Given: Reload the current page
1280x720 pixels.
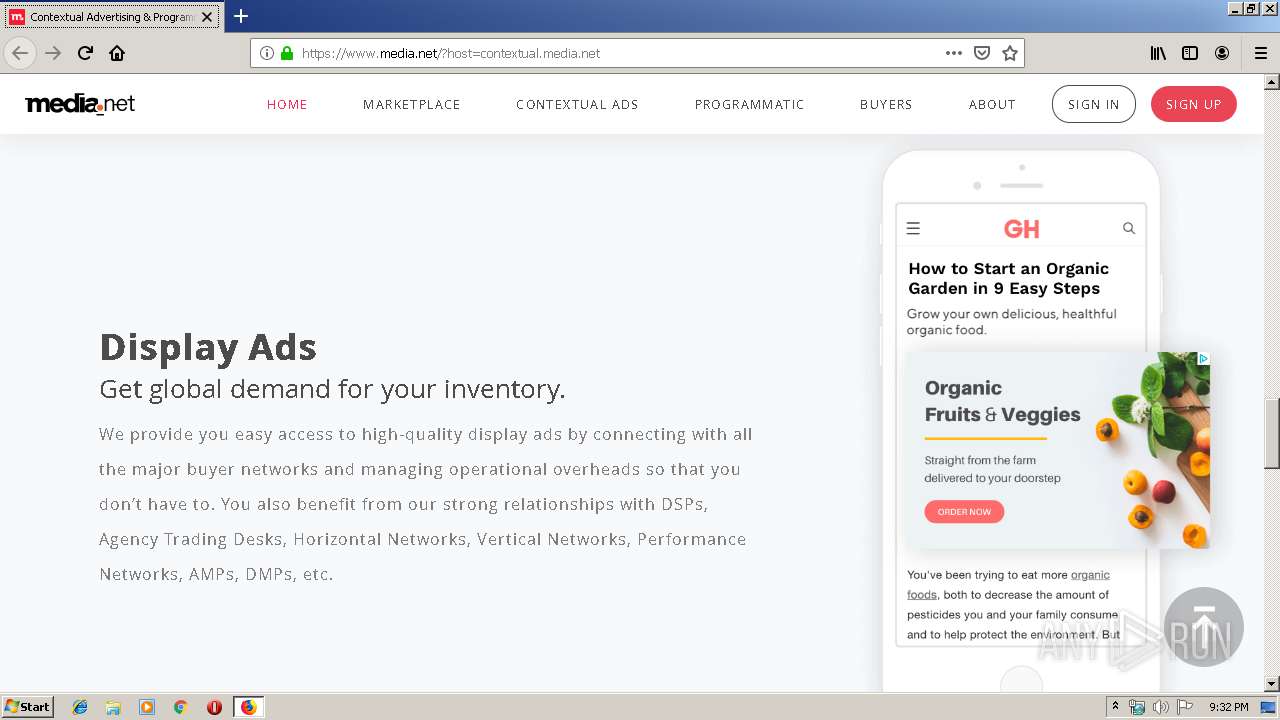Looking at the screenshot, I should click(x=85, y=53).
